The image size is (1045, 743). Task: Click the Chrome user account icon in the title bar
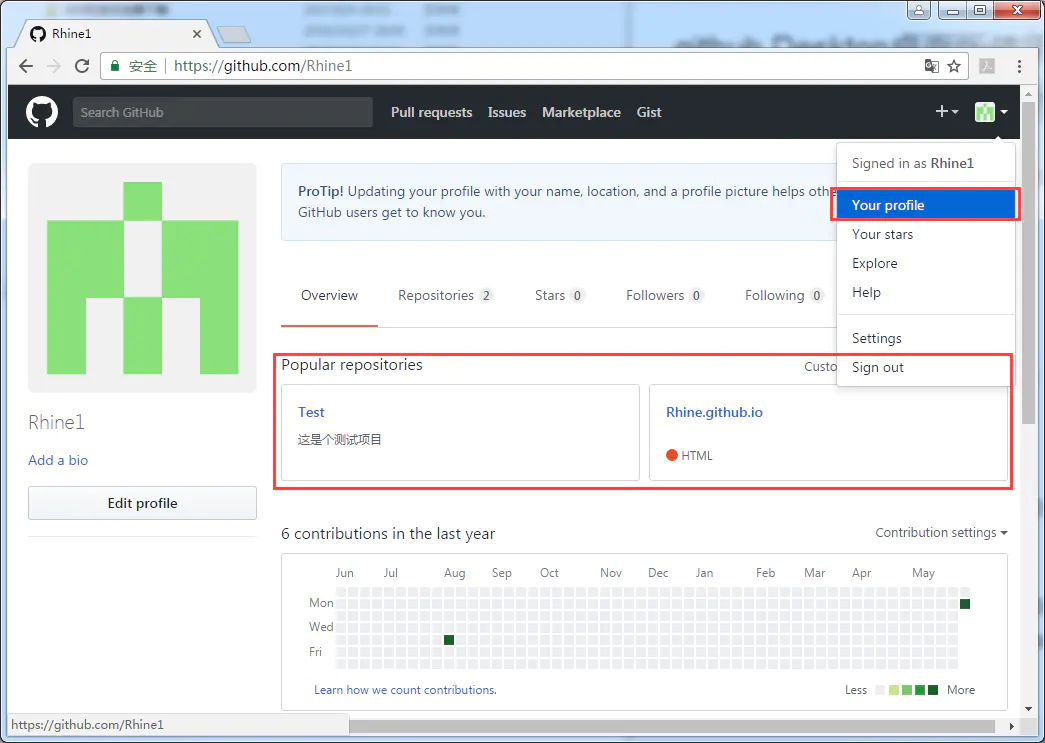pyautogui.click(x=918, y=10)
